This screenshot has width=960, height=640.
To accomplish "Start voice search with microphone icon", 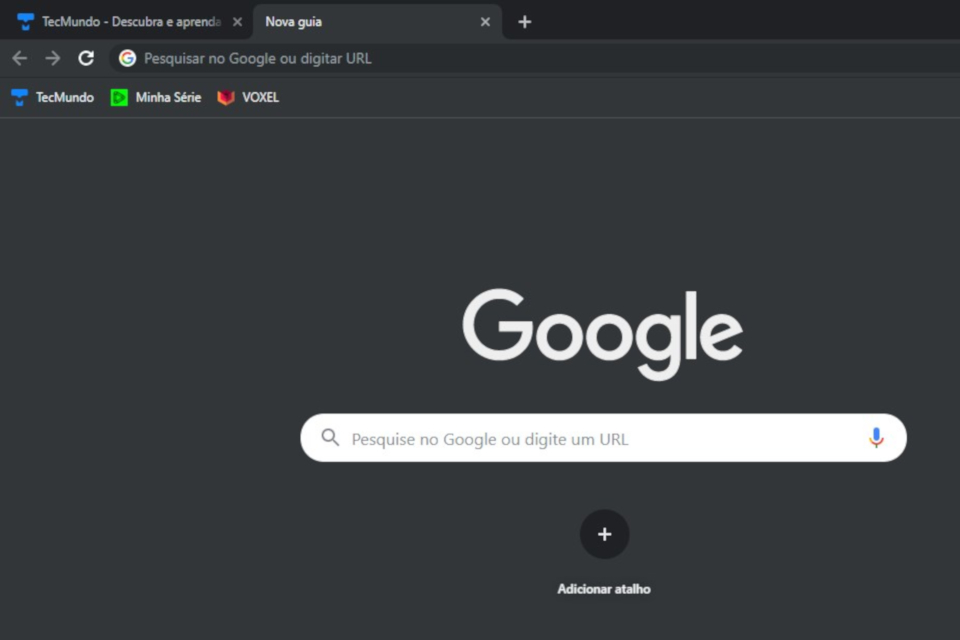I will click(x=876, y=438).
